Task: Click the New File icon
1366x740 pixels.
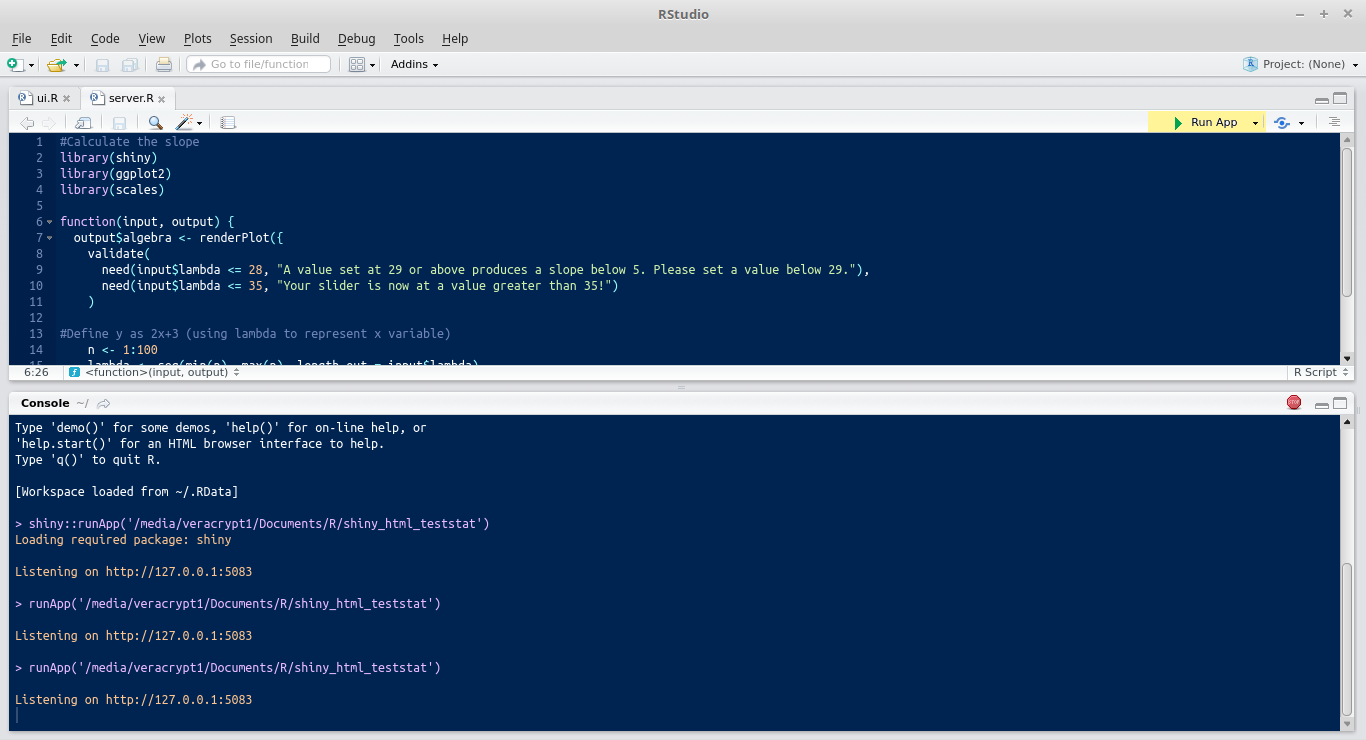Action: [x=15, y=64]
